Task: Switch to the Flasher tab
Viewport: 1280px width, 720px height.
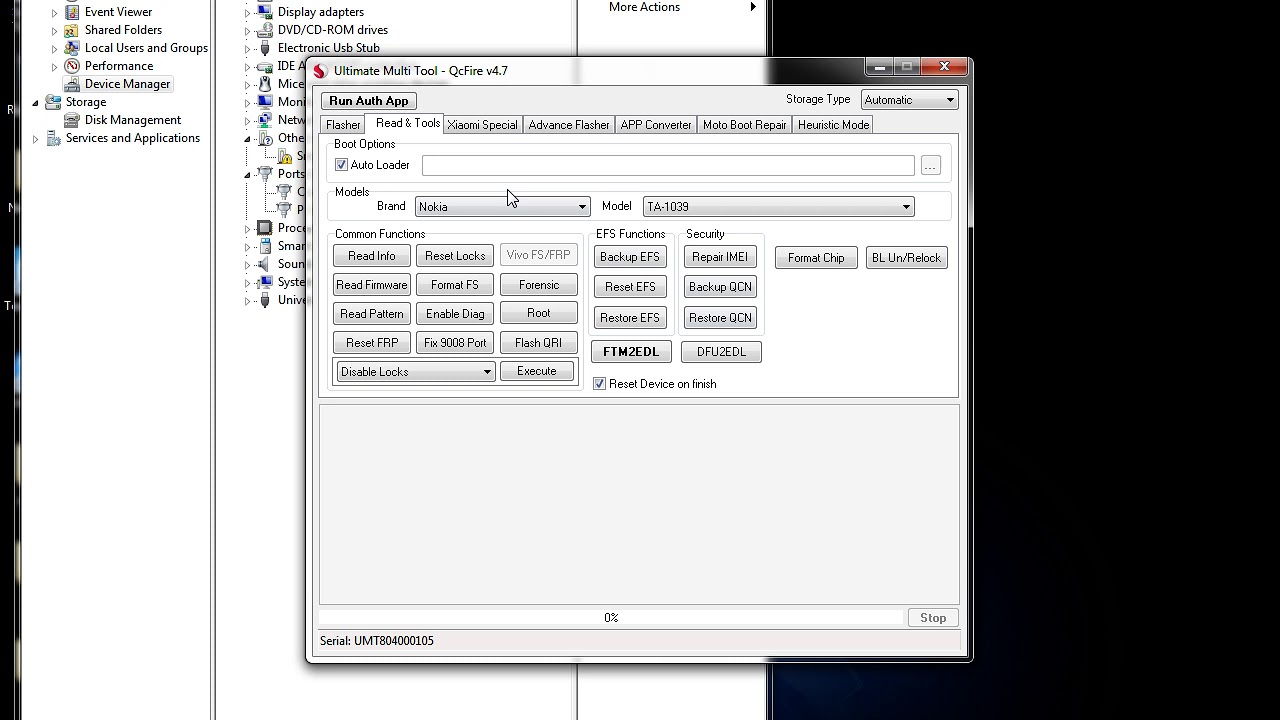Action: click(x=343, y=125)
